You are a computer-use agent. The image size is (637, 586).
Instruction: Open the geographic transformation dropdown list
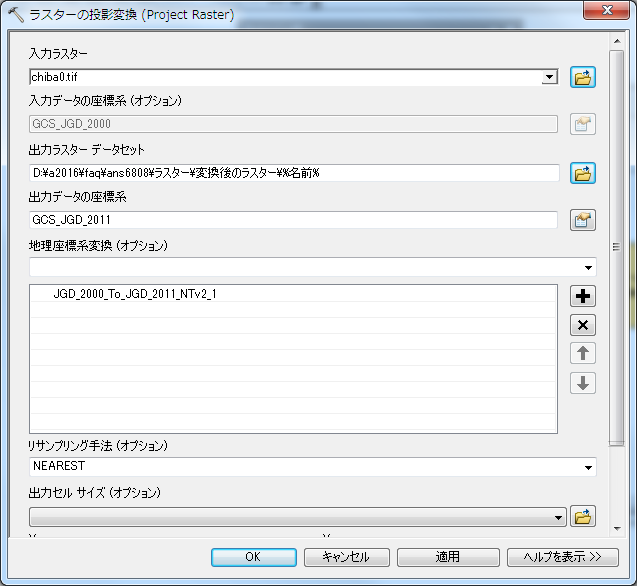click(x=588, y=267)
